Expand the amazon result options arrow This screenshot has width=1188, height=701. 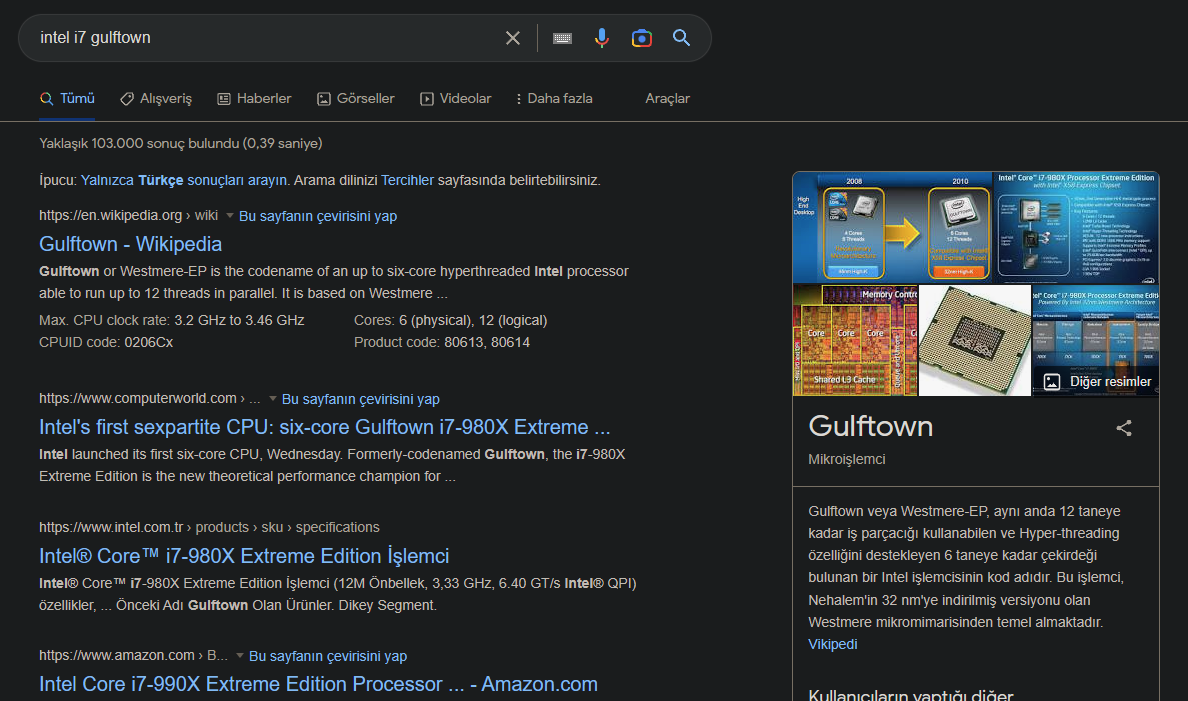pos(239,655)
